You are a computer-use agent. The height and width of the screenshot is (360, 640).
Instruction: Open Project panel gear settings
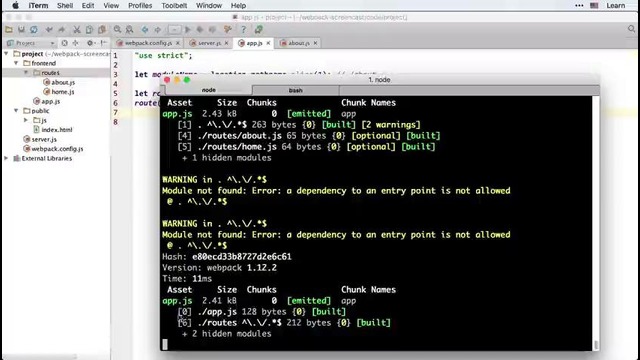pyautogui.click(x=91, y=43)
